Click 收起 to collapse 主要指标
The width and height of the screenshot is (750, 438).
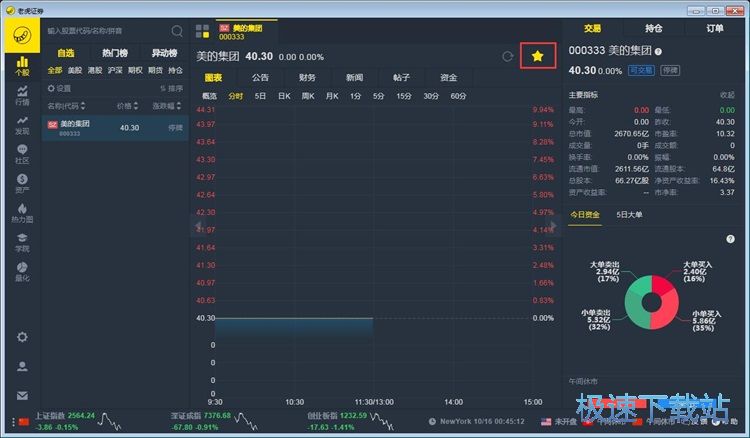click(x=727, y=95)
